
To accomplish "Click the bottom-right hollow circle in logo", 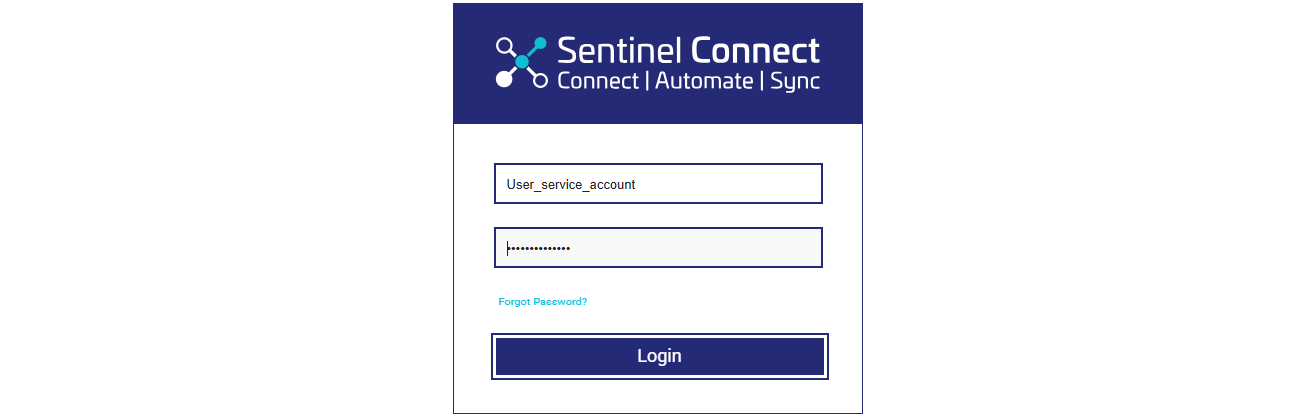I will tap(540, 81).
